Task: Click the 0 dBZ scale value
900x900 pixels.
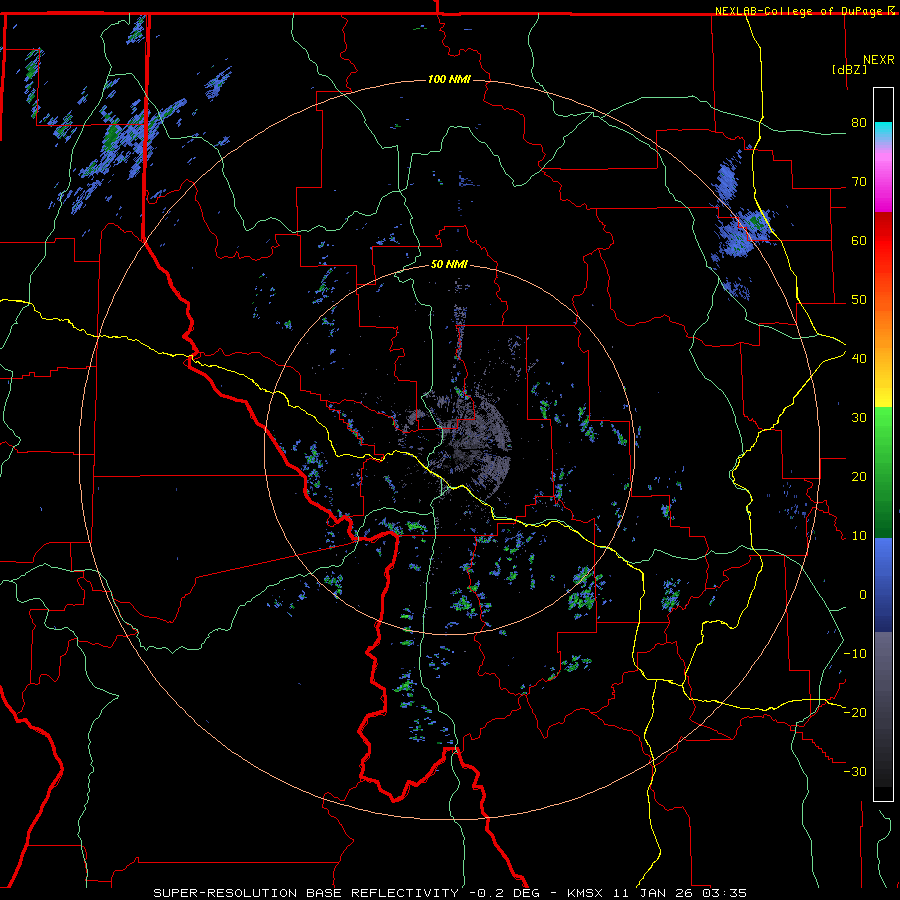Action: (x=863, y=595)
